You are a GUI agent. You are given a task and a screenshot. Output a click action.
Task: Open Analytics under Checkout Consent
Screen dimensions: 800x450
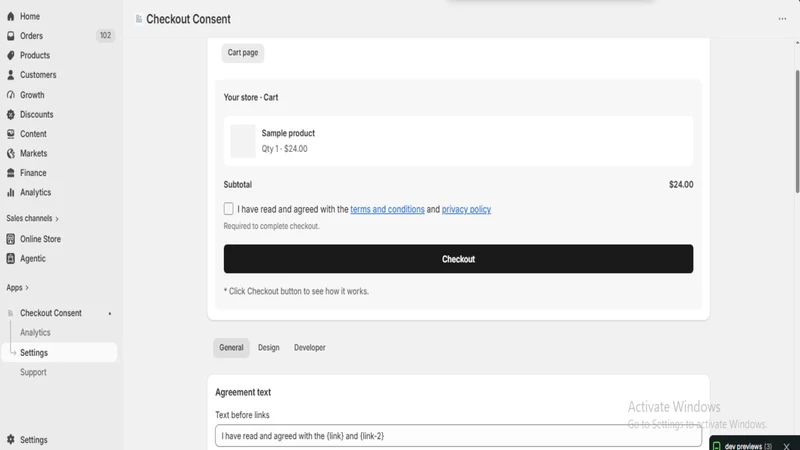click(35, 333)
